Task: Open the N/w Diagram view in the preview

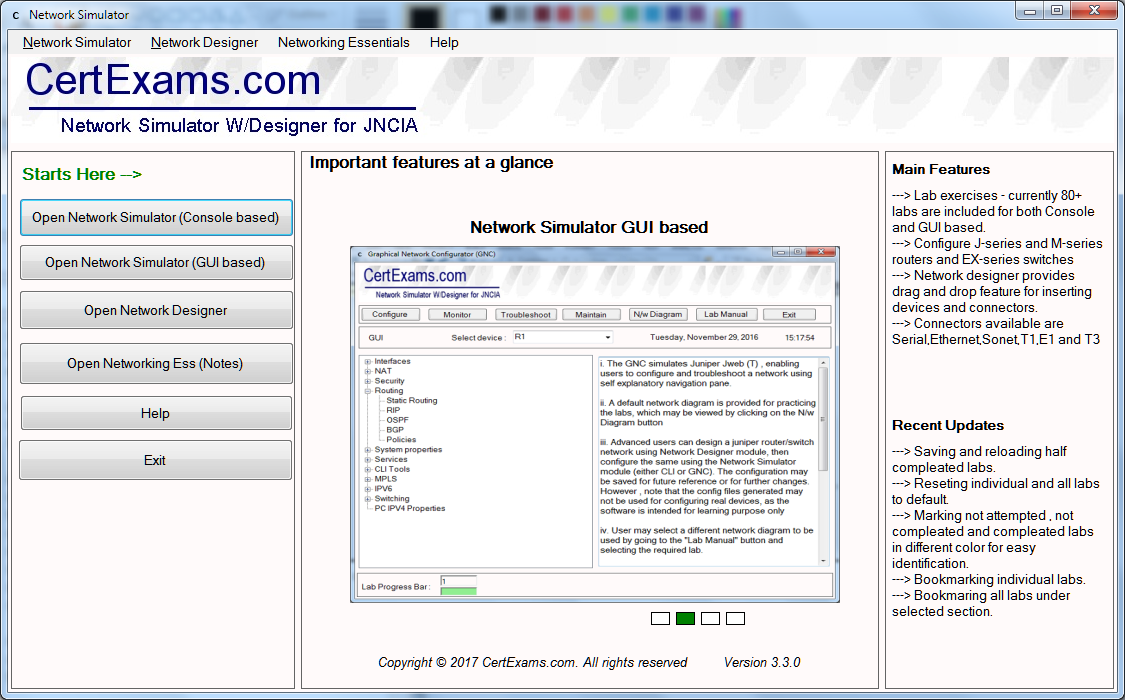Action: tap(659, 313)
